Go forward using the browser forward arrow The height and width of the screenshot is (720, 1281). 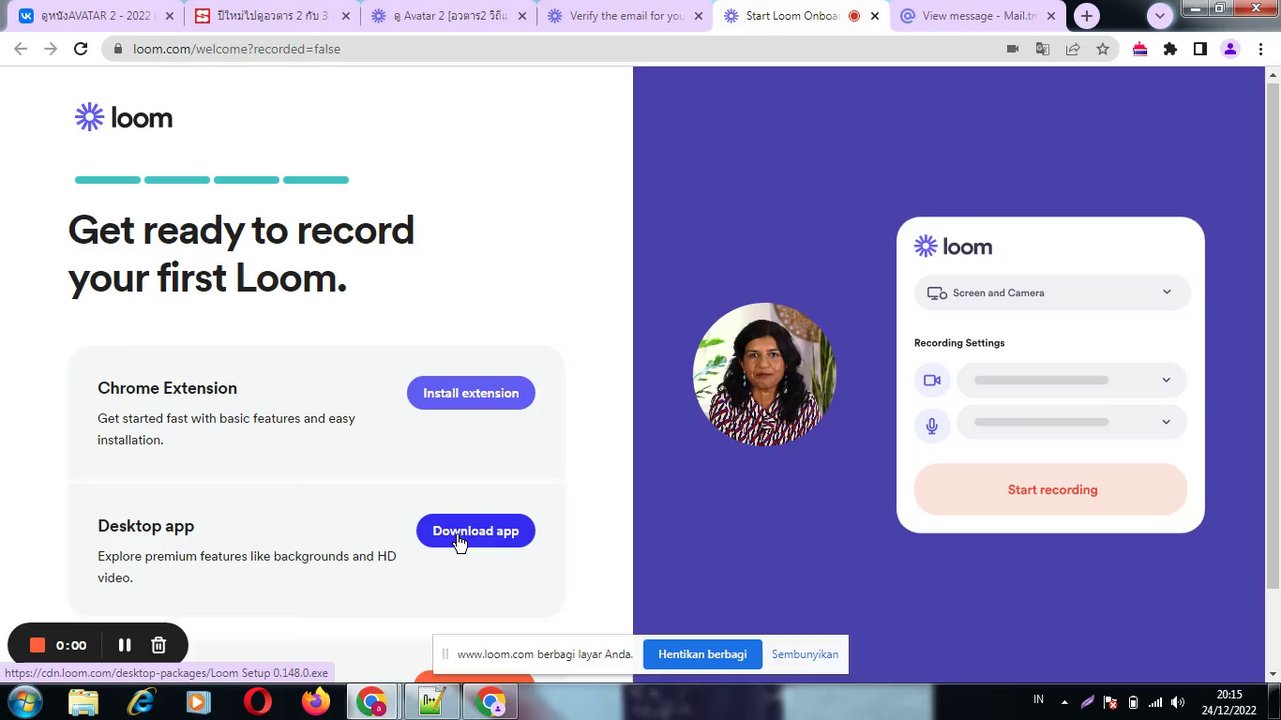tap(50, 48)
